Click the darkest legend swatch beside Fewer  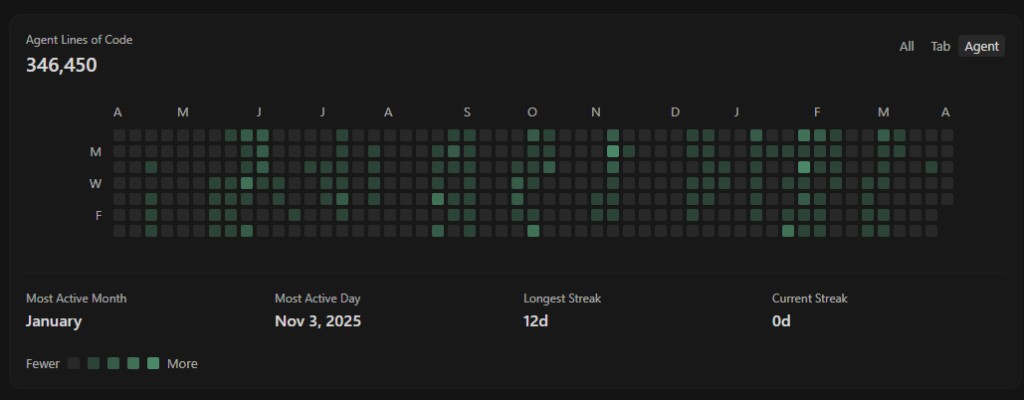[74, 363]
